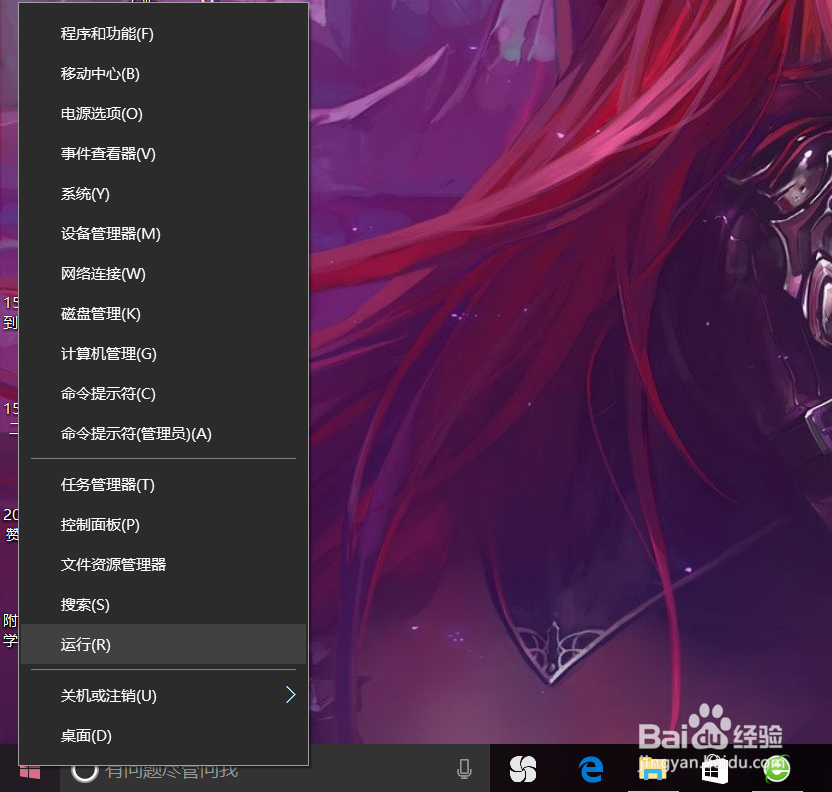Image resolution: width=832 pixels, height=792 pixels.
Task: Select the highlighted 运行(R) entry
Action: tap(86, 644)
